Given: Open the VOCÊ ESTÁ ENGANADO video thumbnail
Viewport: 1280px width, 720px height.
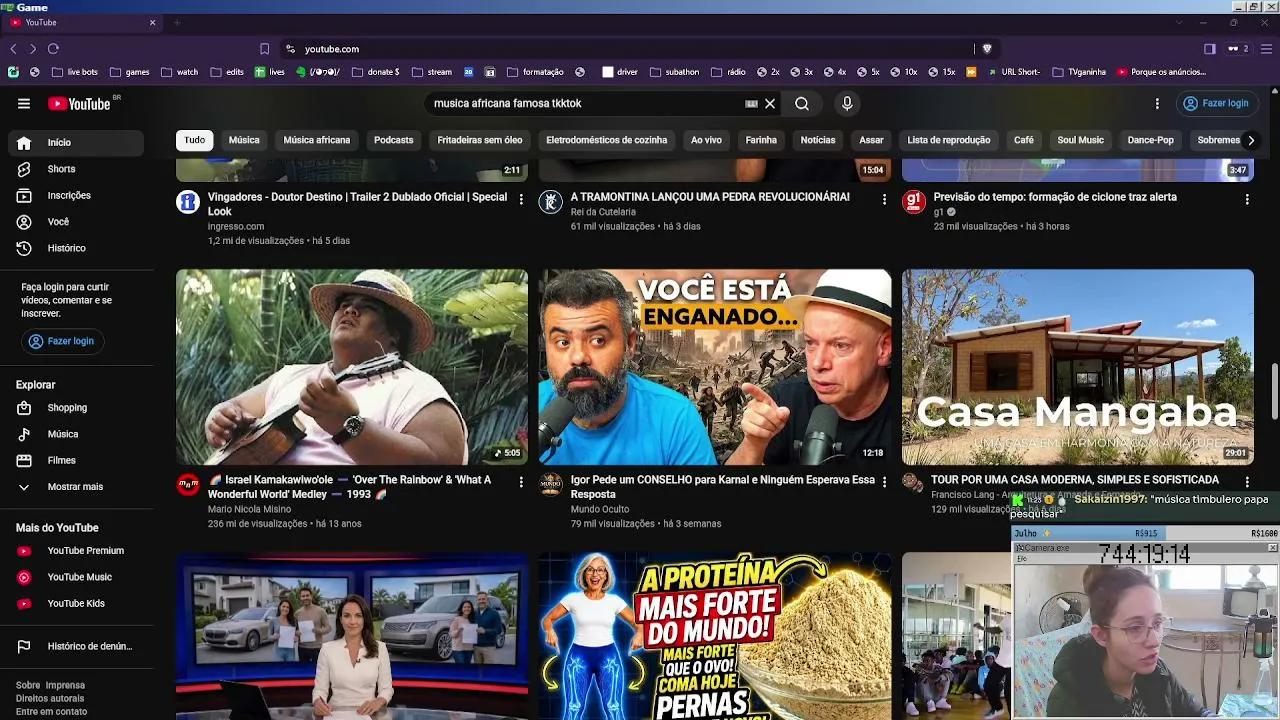Looking at the screenshot, I should tap(715, 367).
